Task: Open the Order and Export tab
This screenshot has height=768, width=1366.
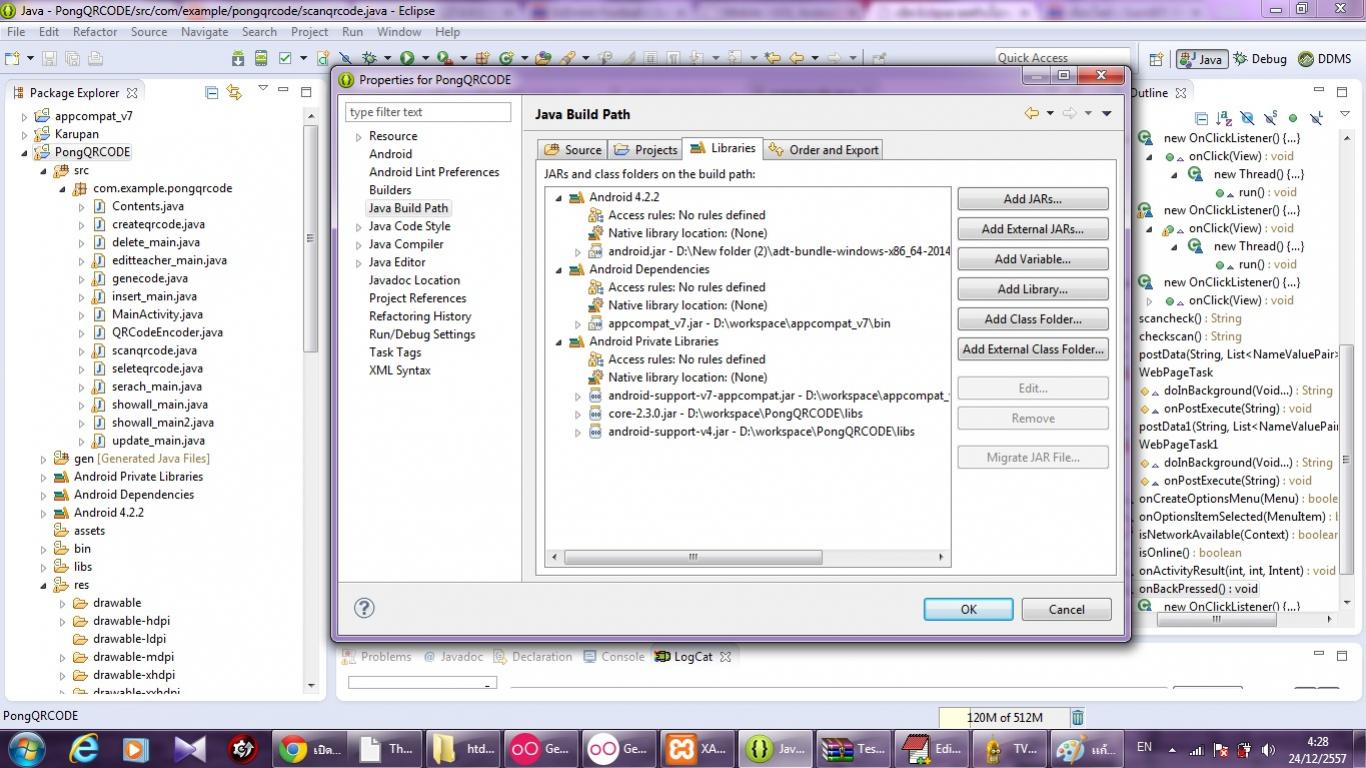Action: pyautogui.click(x=824, y=150)
